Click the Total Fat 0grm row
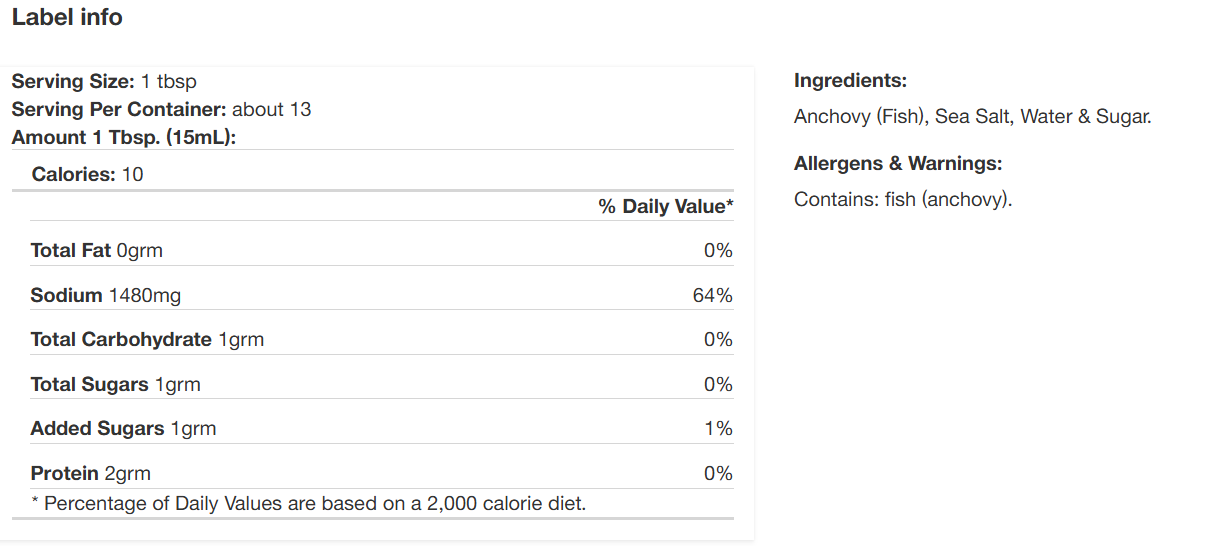 [x=96, y=250]
